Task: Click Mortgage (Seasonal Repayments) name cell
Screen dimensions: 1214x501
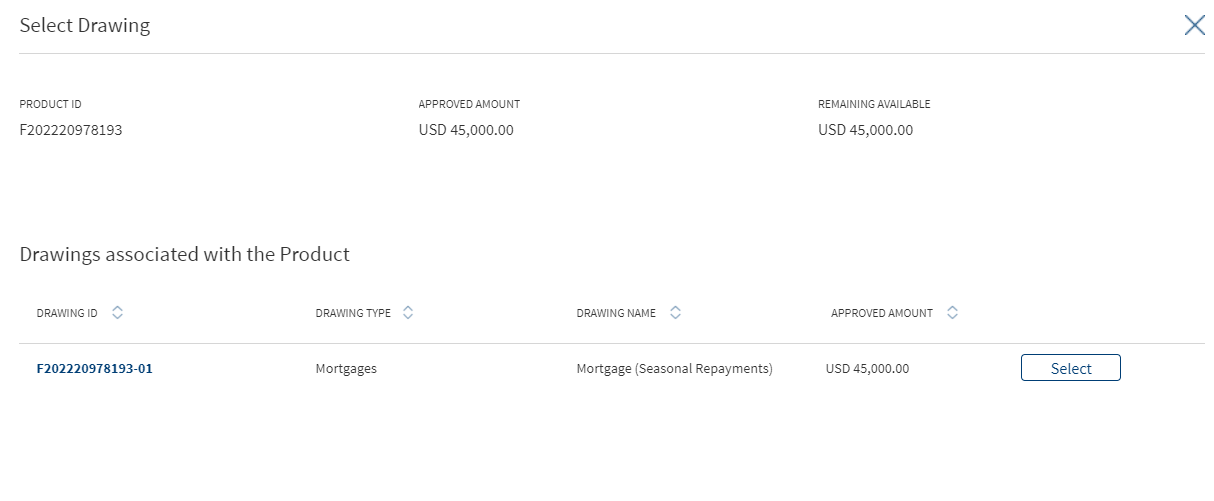Action: pos(675,368)
